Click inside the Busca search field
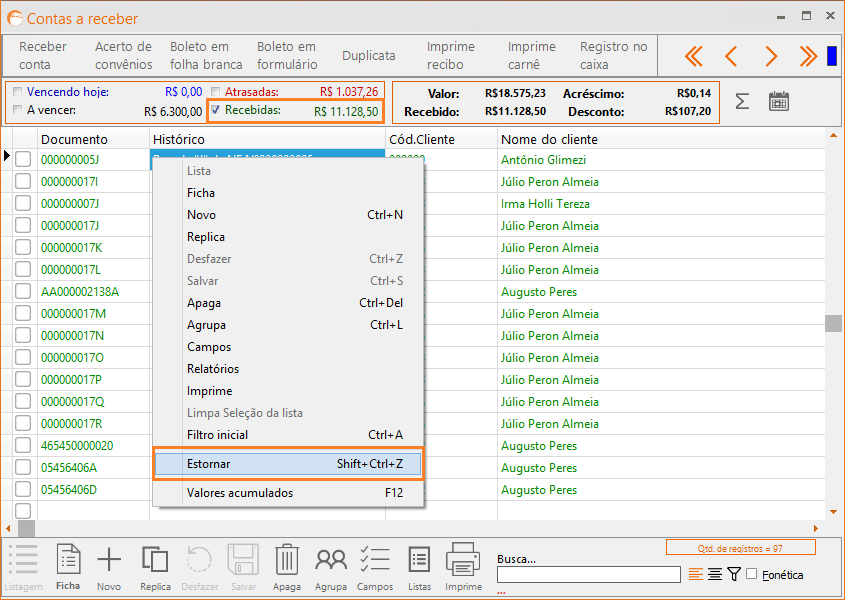The width and height of the screenshot is (845, 600). [x=589, y=575]
